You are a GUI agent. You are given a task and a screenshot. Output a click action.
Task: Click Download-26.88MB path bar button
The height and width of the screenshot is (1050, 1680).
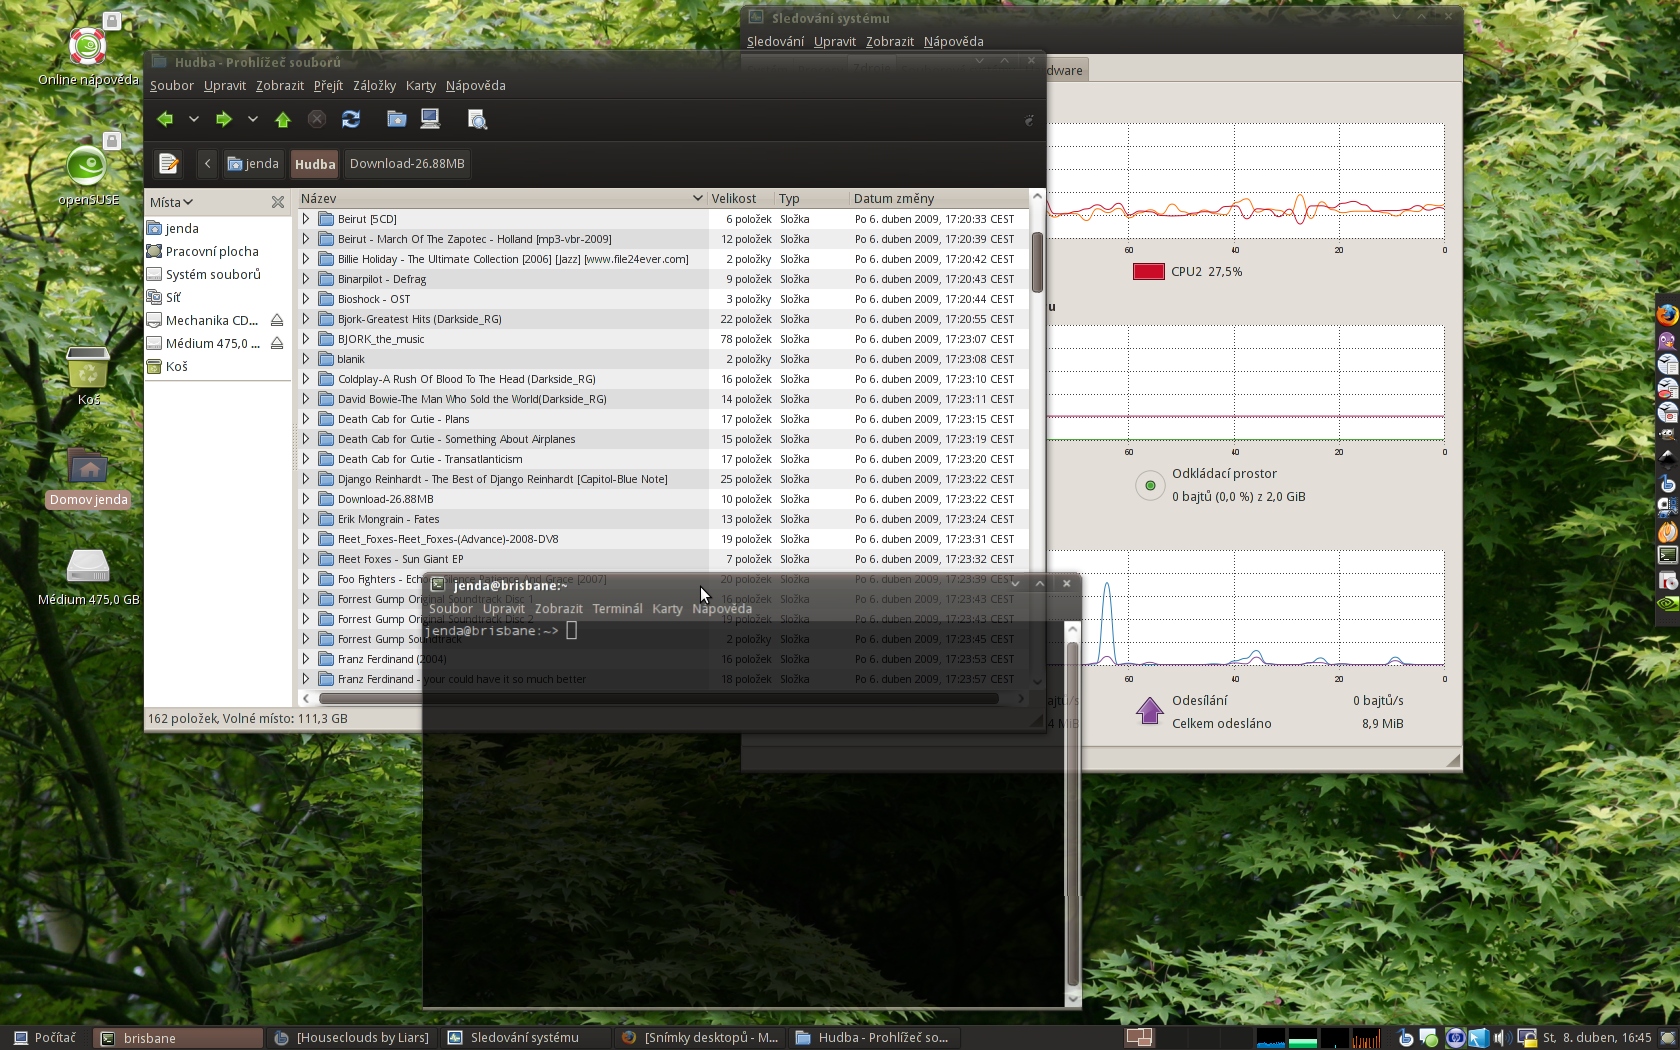(407, 163)
